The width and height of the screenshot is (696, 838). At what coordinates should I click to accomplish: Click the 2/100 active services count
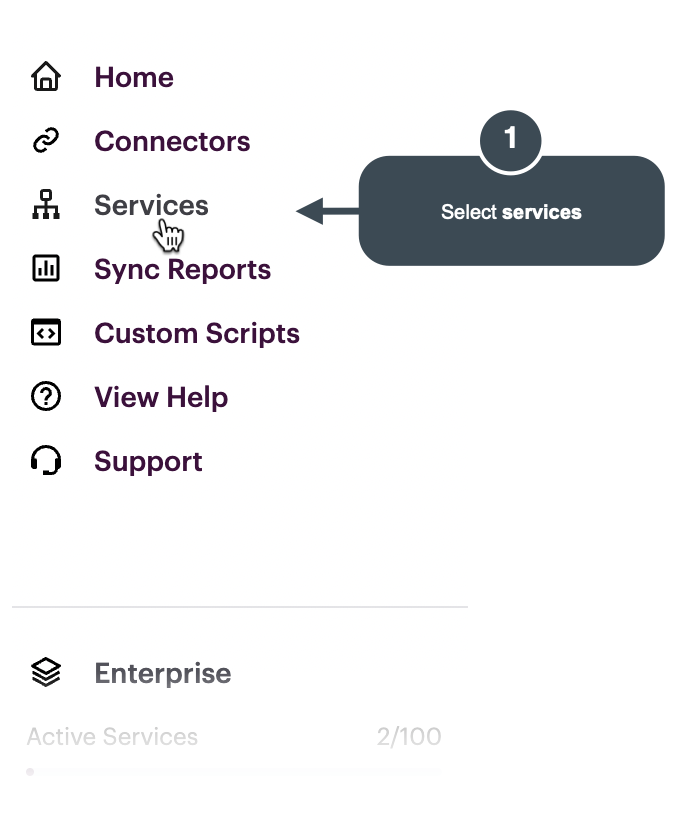tap(409, 737)
